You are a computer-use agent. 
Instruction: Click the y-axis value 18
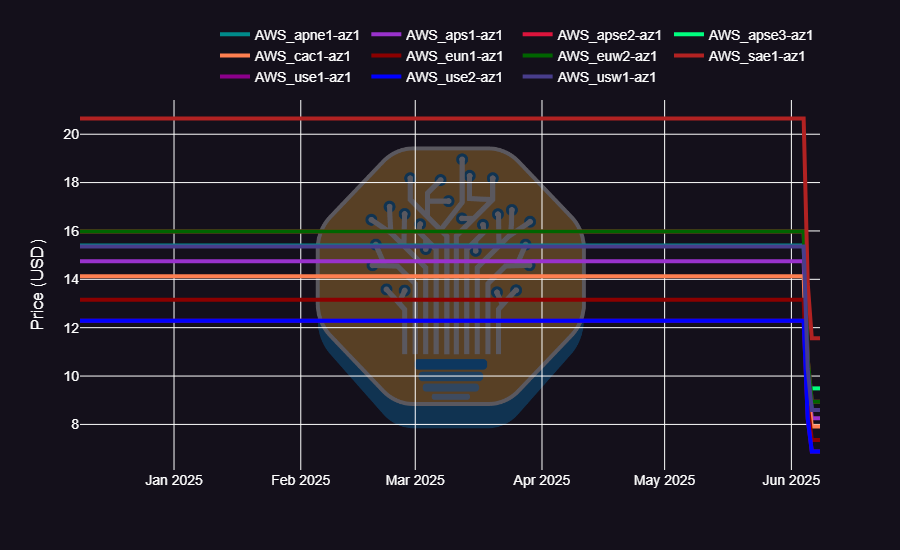point(71,183)
